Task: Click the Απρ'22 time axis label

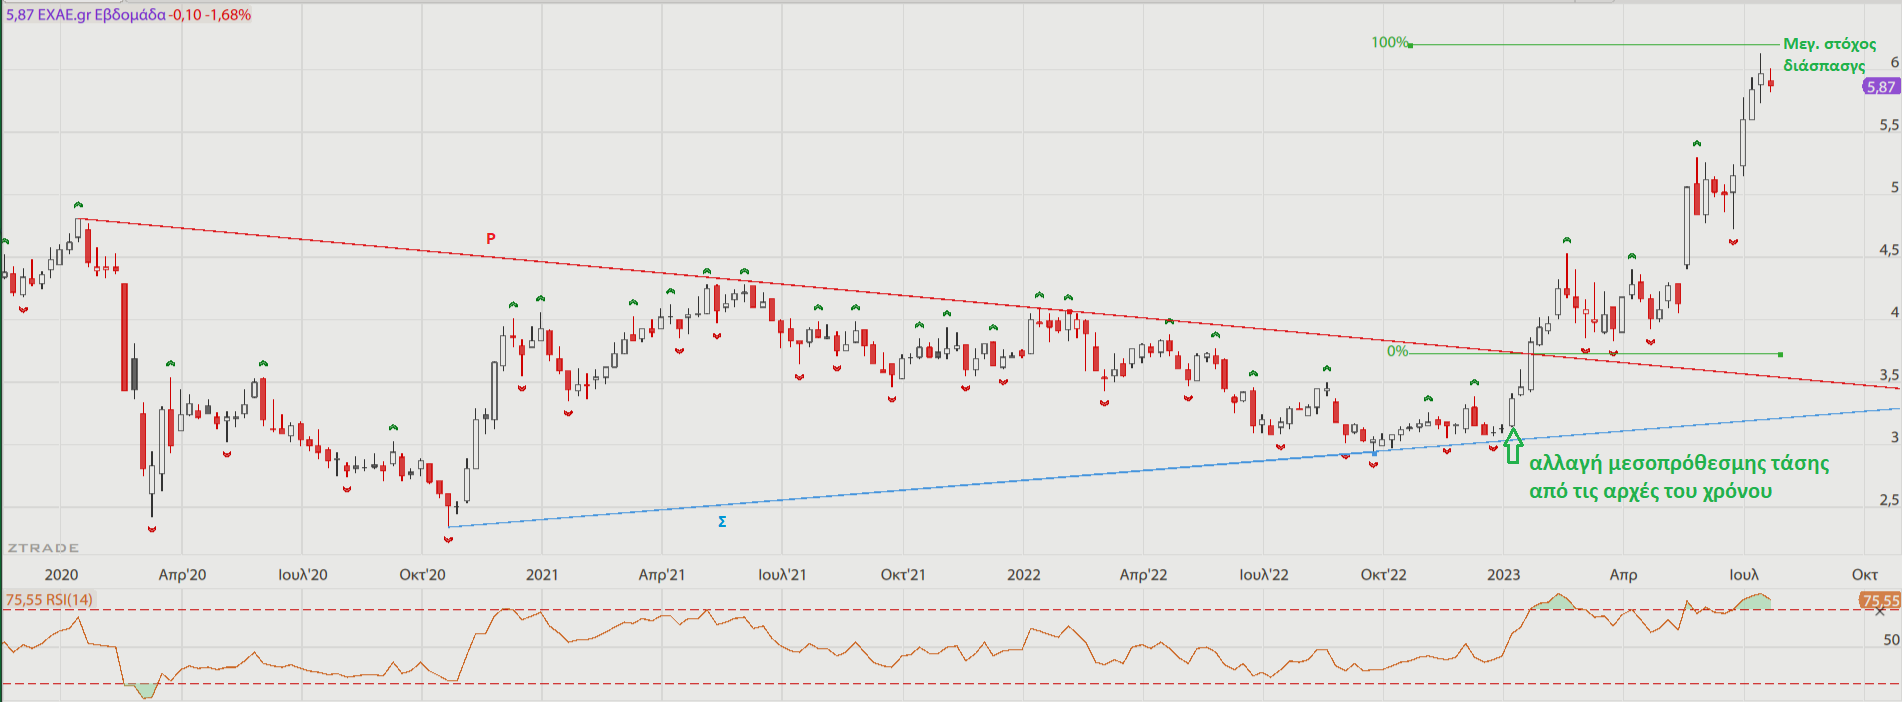Action: (1143, 575)
